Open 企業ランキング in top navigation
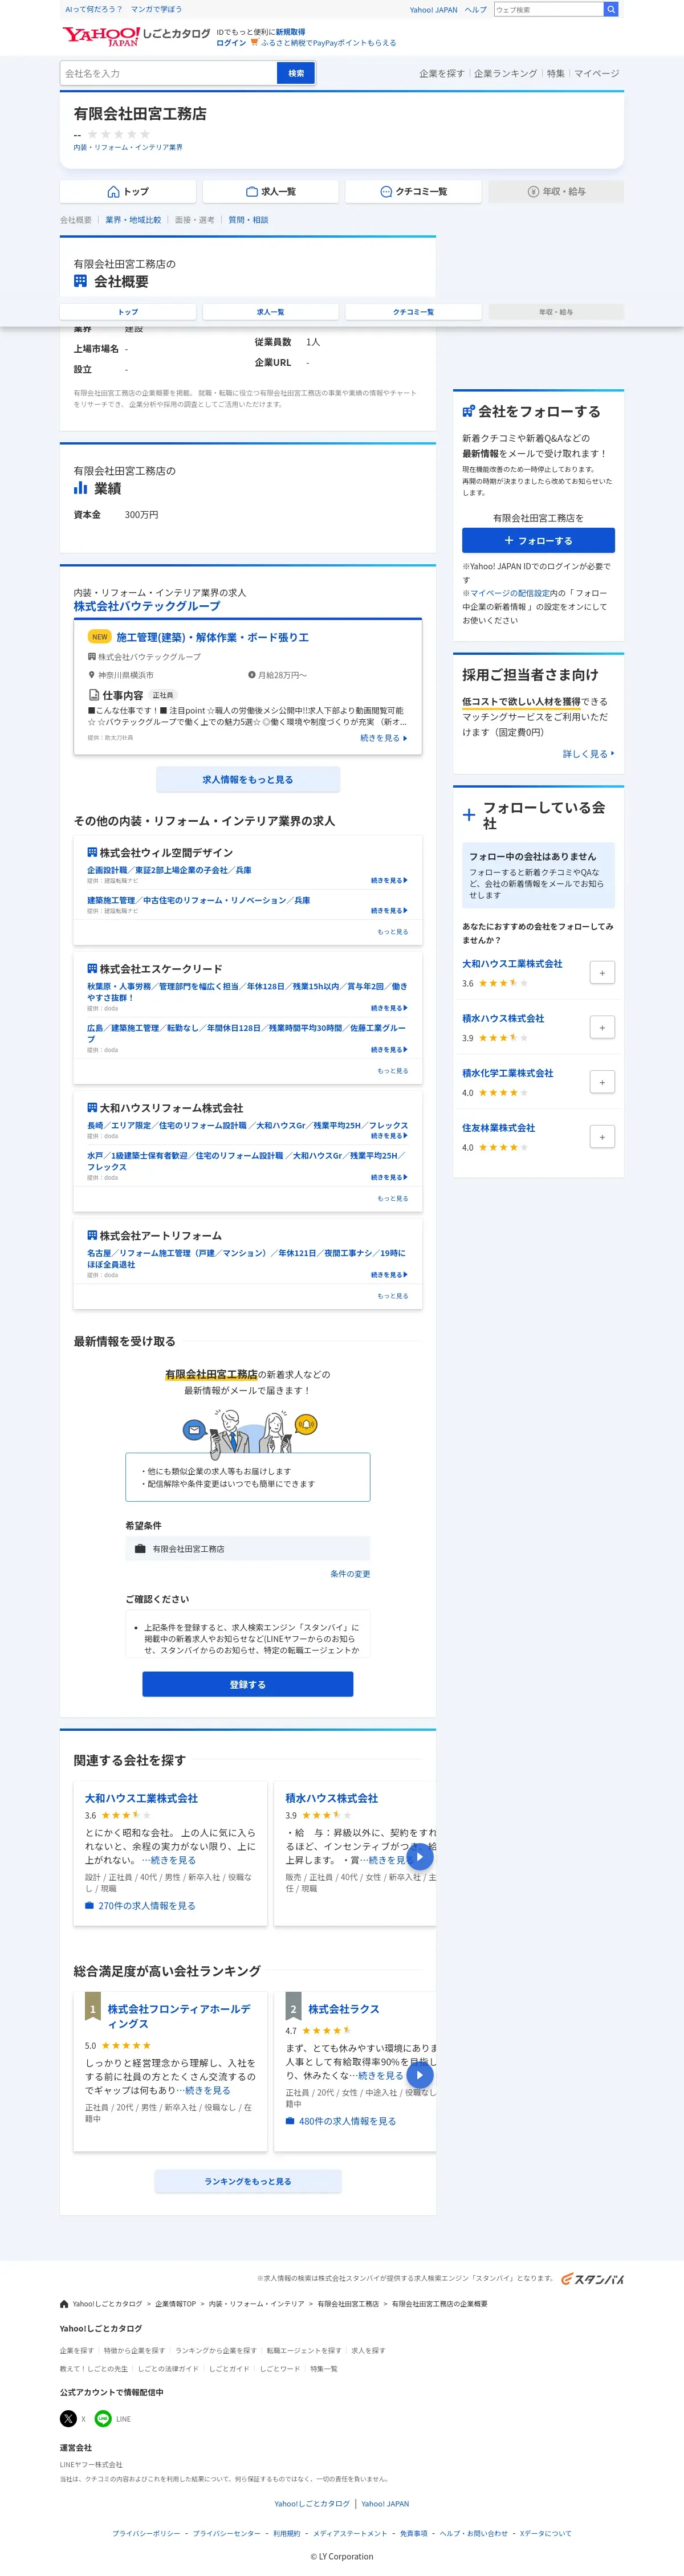Image resolution: width=684 pixels, height=2576 pixels. pyautogui.click(x=505, y=74)
